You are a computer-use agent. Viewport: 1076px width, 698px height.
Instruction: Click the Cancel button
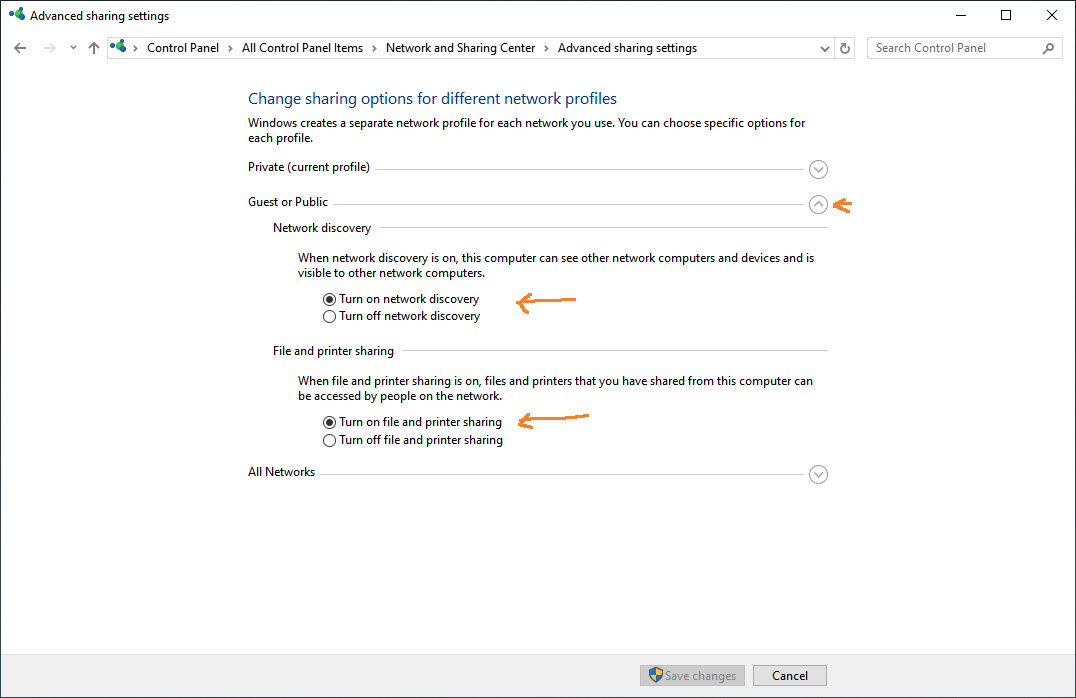point(790,675)
